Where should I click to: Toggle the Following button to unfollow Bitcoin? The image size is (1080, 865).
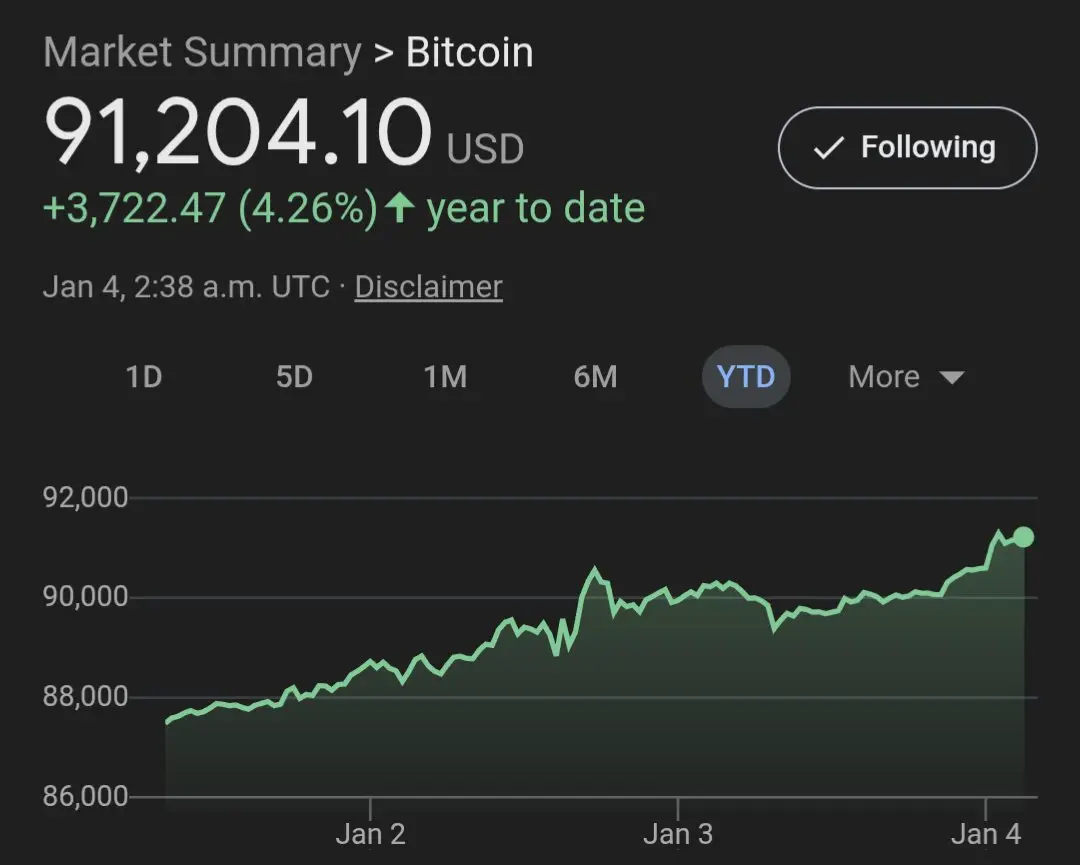click(907, 148)
